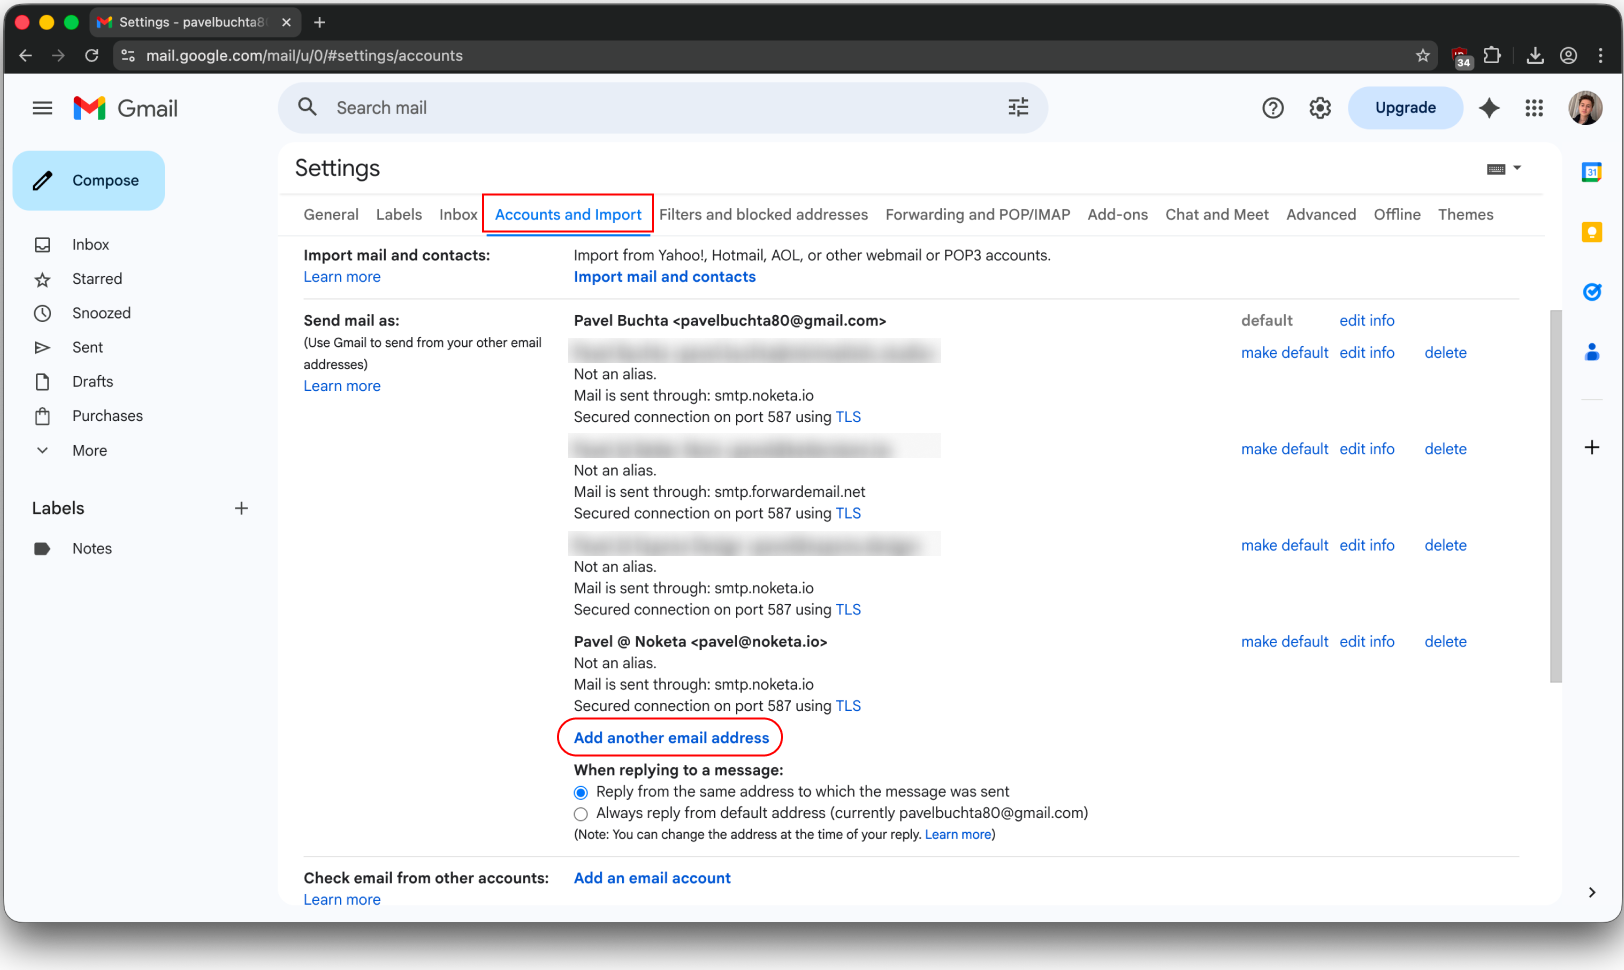Viewport: 1624px width, 970px height.
Task: Open the Google apps grid
Action: click(1534, 108)
